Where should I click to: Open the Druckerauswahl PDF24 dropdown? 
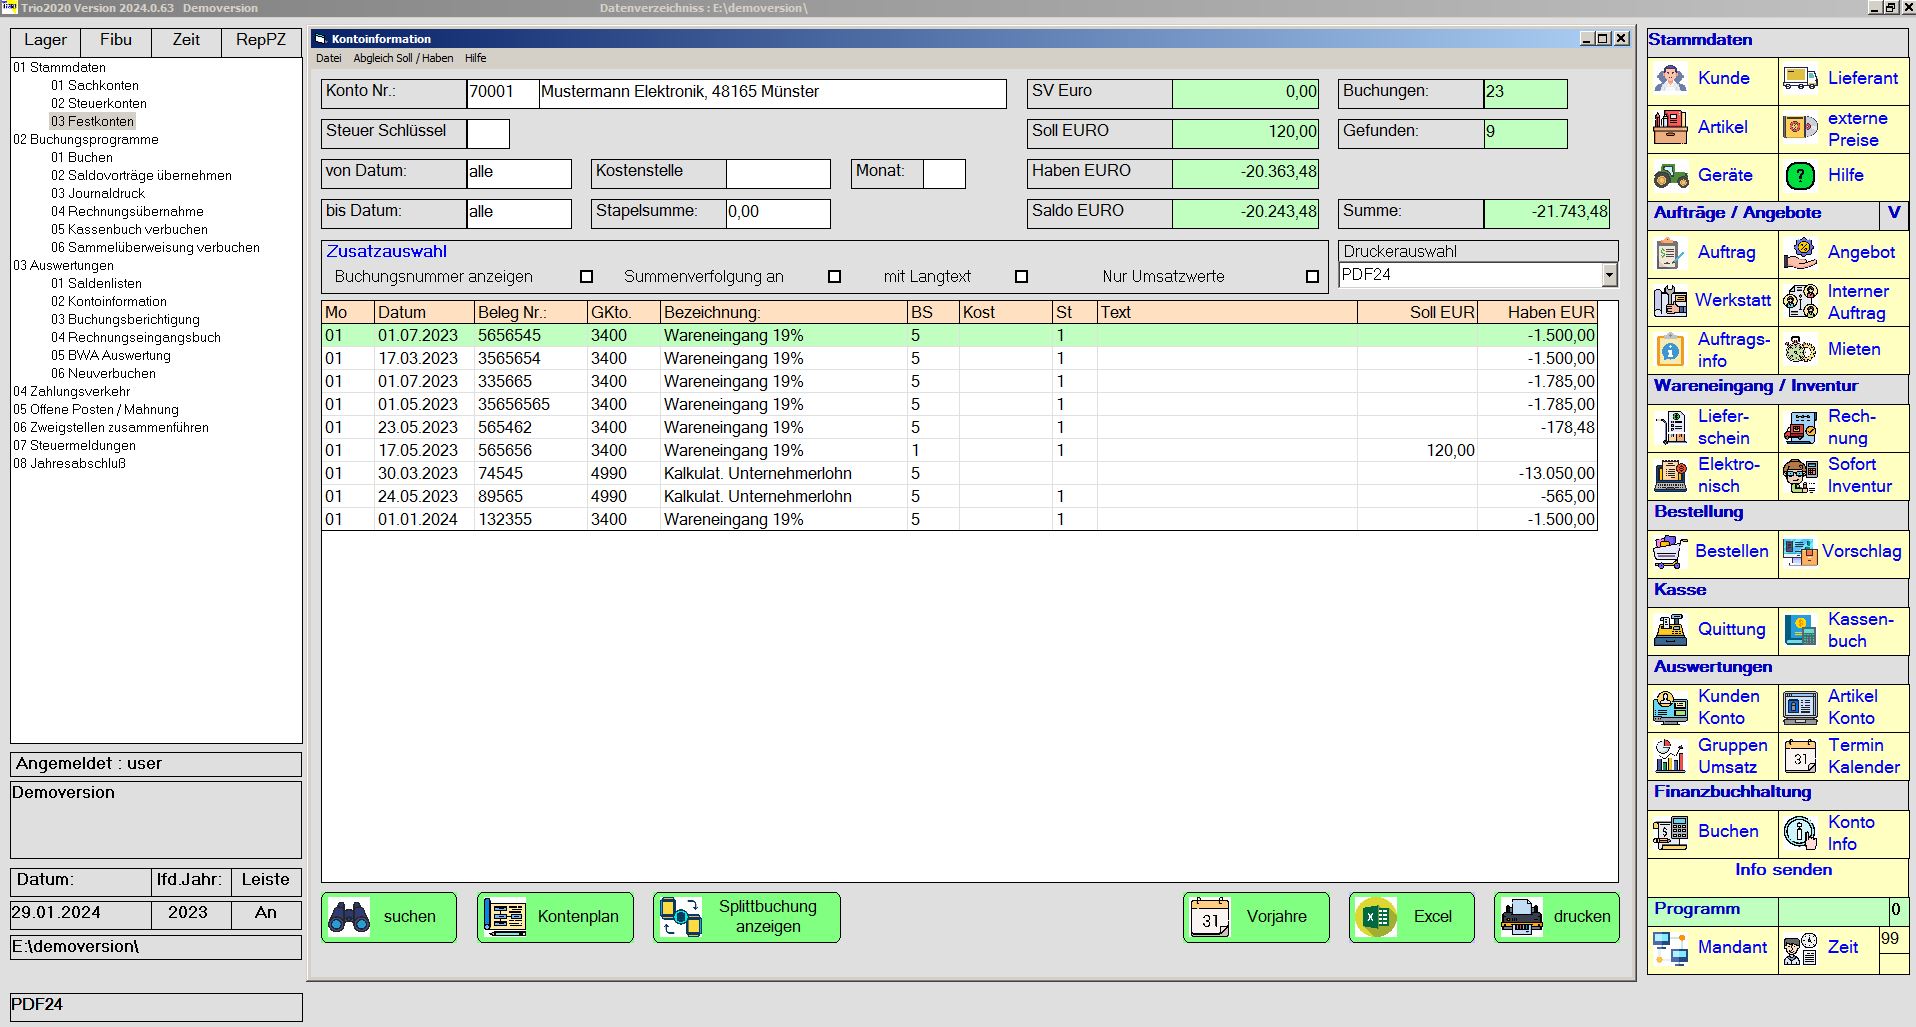(x=1608, y=275)
